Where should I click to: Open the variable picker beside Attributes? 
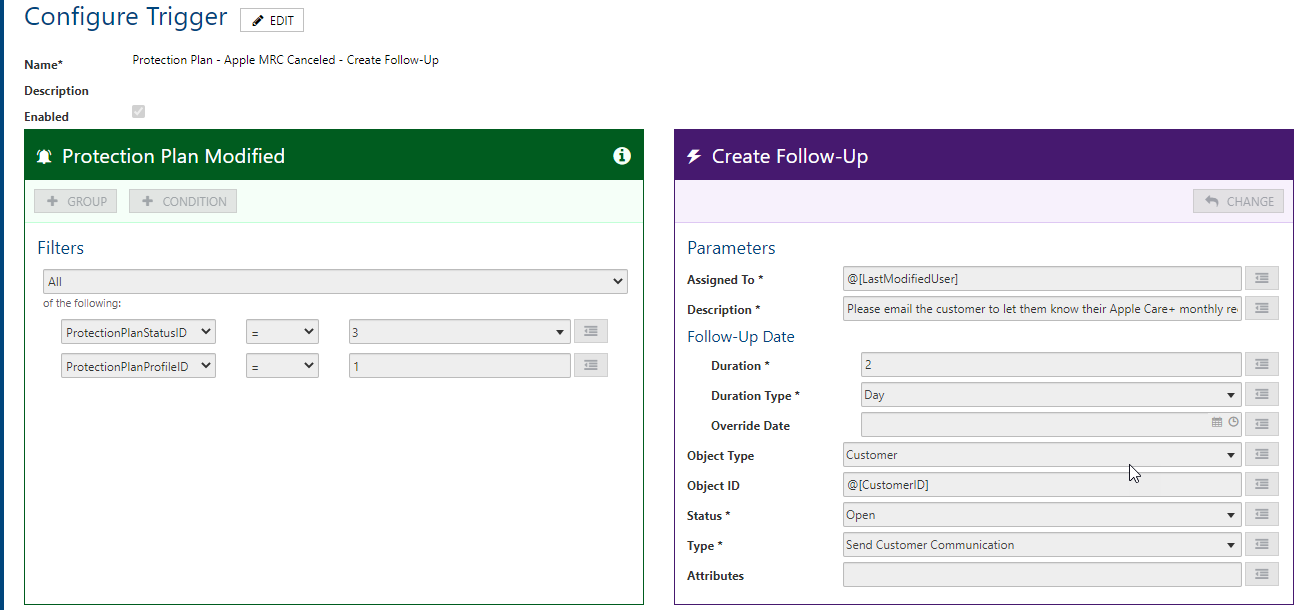pos(1261,574)
